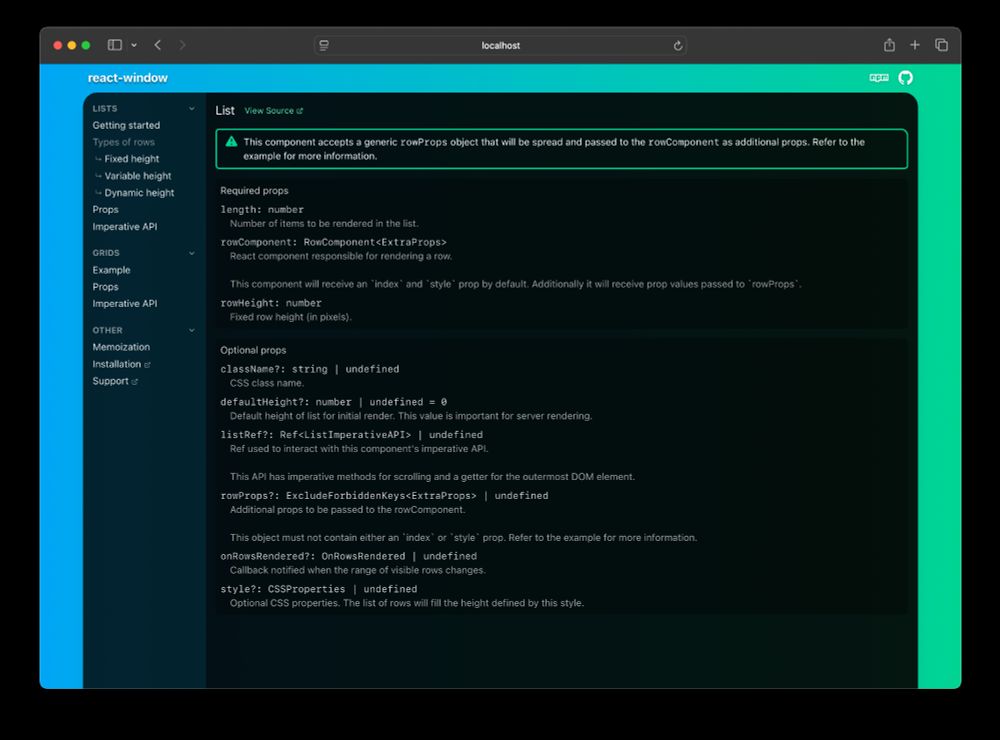Click the LISTS section label
This screenshot has width=1000, height=740.
pyautogui.click(x=105, y=108)
